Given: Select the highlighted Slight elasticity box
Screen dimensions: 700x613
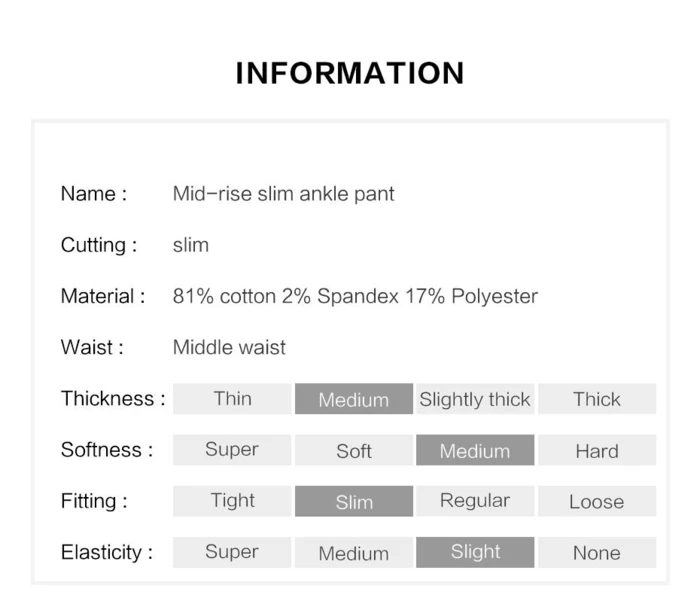Looking at the screenshot, I should point(475,552).
